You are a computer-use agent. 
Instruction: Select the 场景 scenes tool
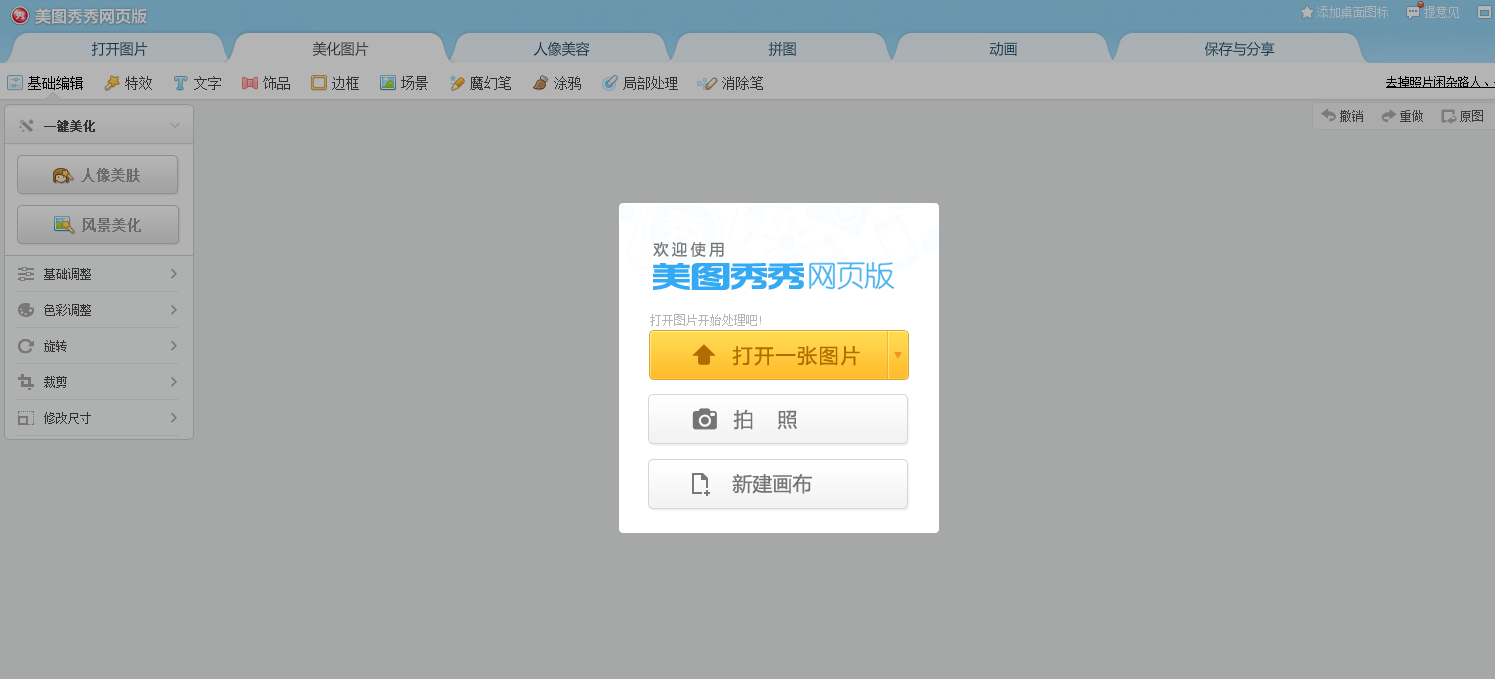tap(404, 83)
